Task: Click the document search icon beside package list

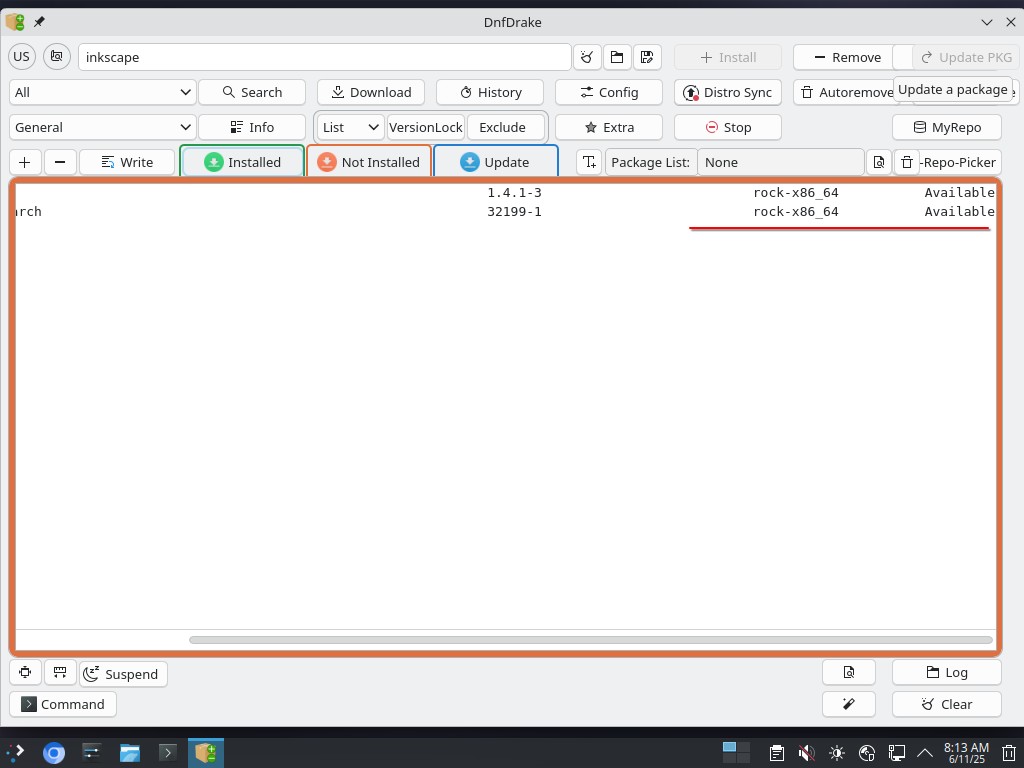Action: click(879, 162)
